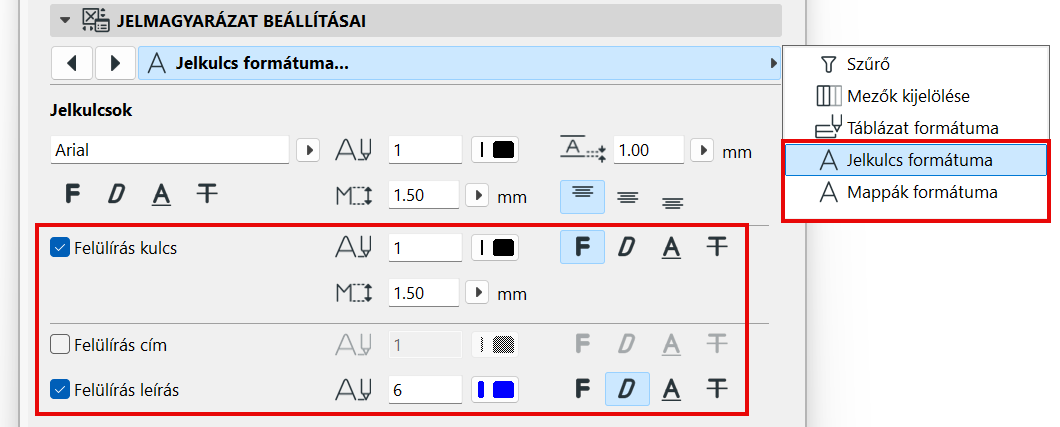Click blue pen color swatch for leírás

click(x=494, y=388)
